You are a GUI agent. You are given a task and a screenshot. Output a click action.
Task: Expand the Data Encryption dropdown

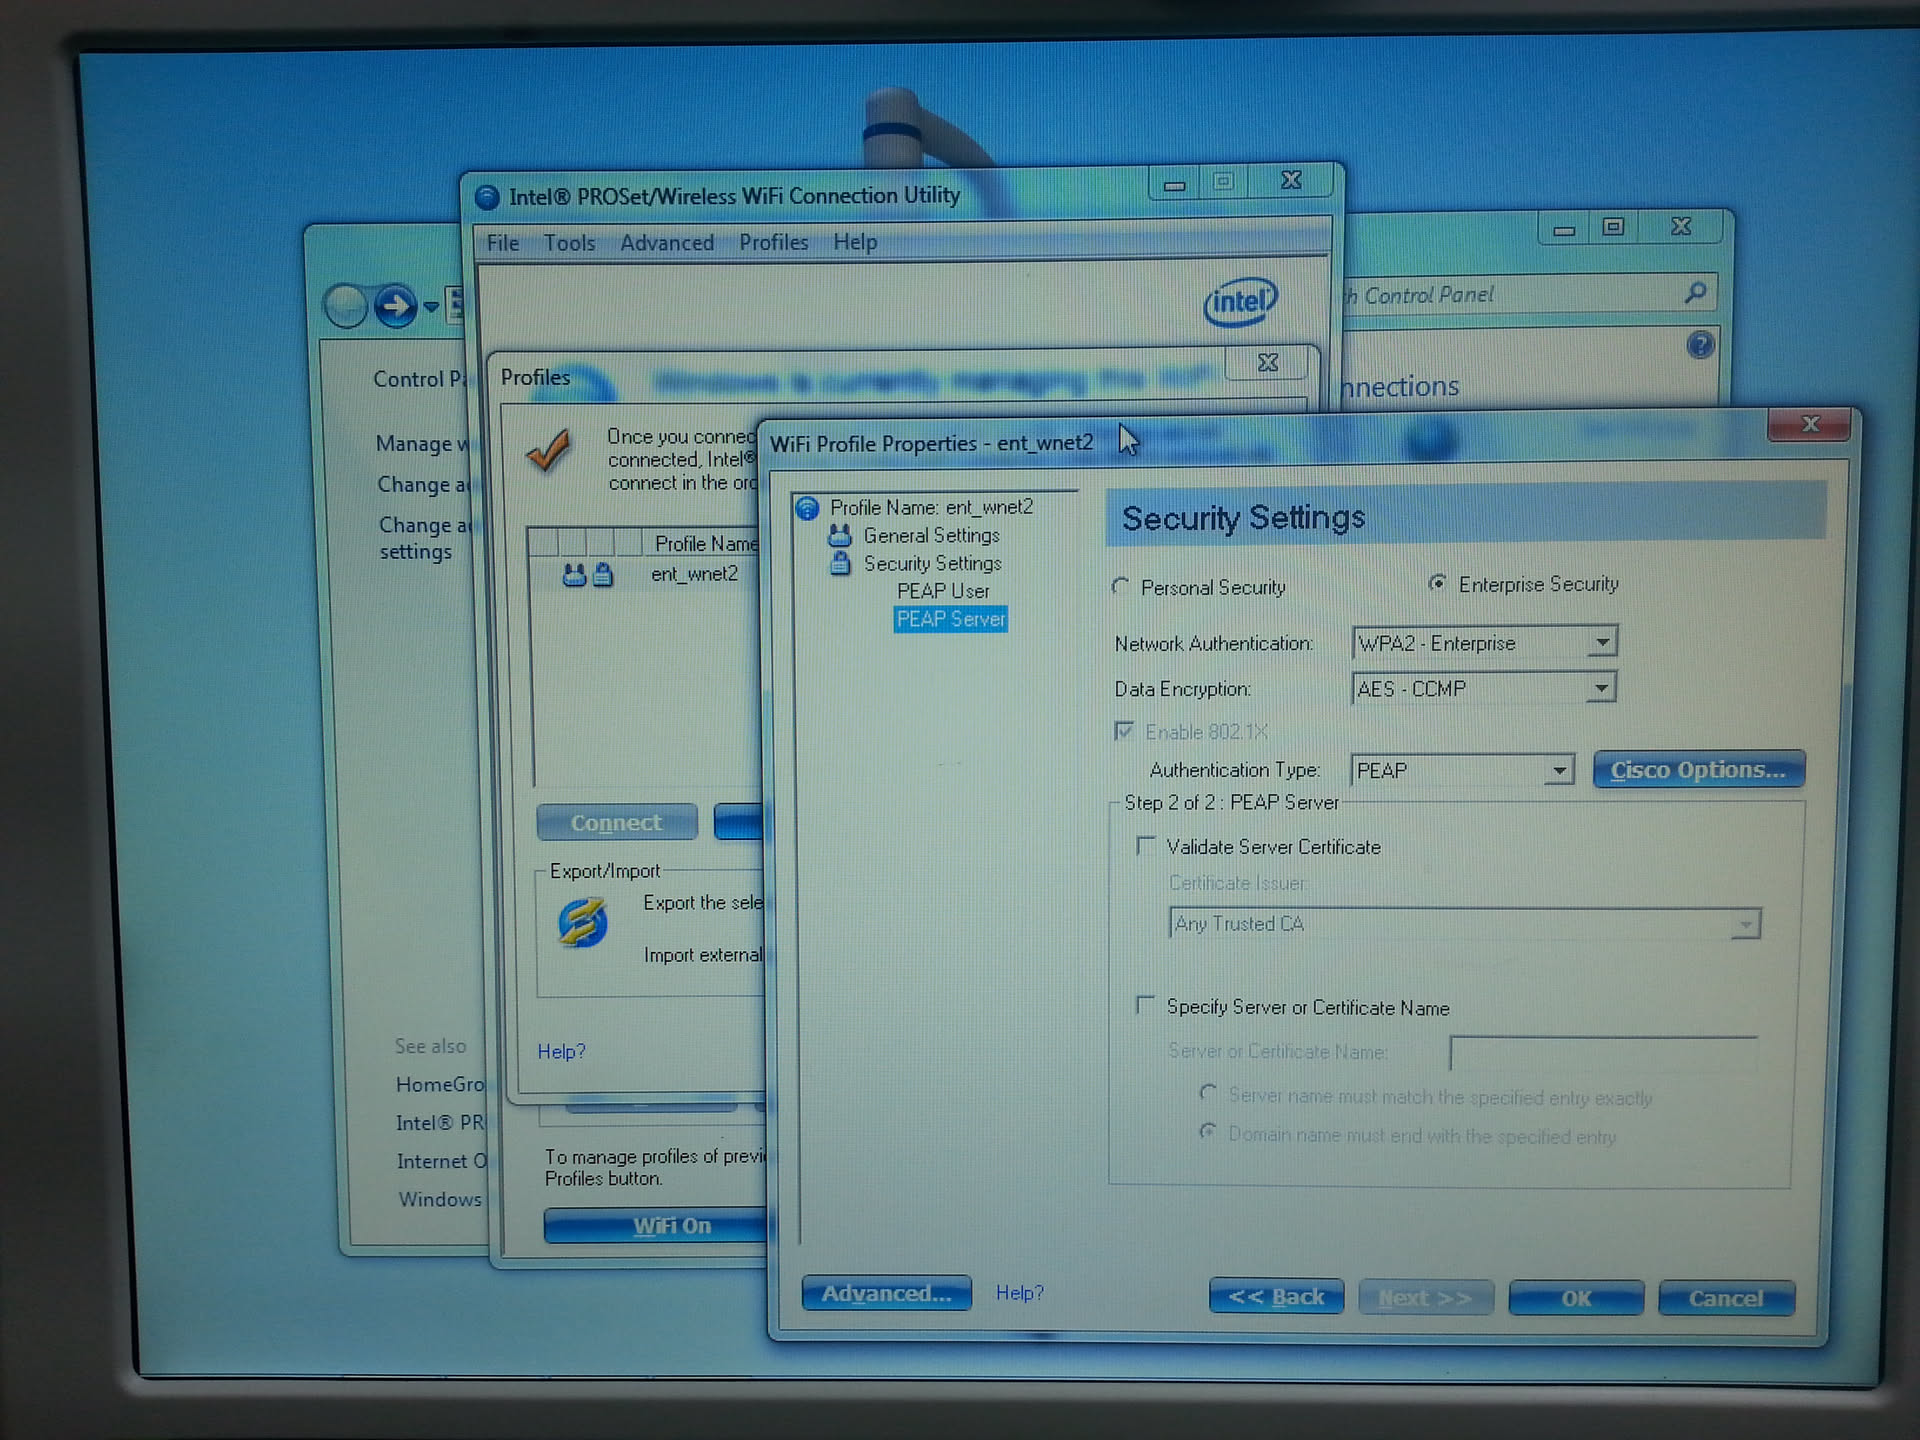click(1601, 688)
